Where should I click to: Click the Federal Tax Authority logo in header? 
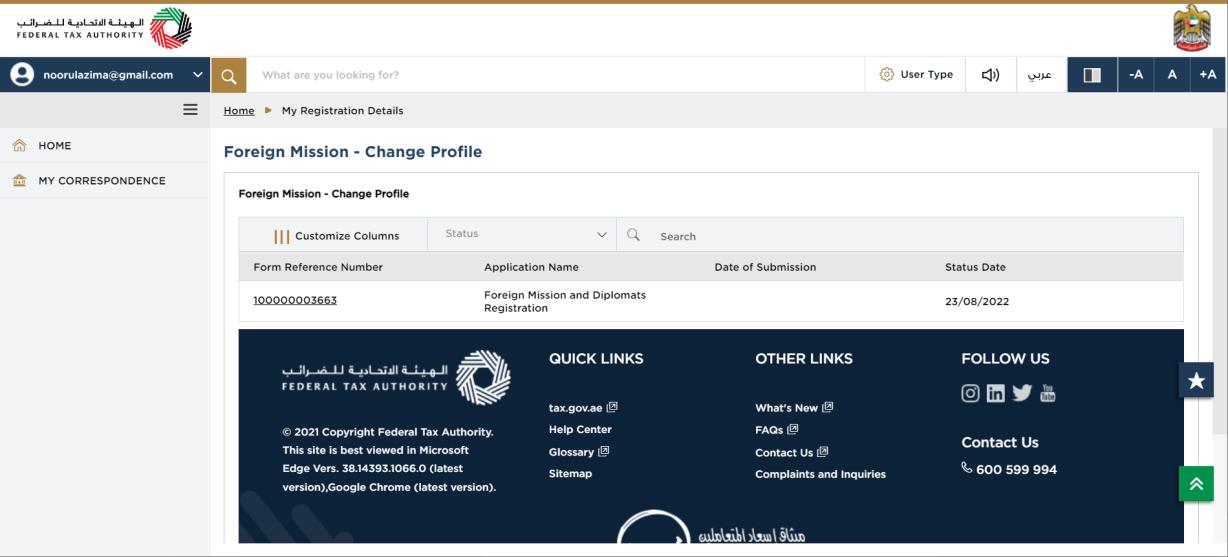104,27
